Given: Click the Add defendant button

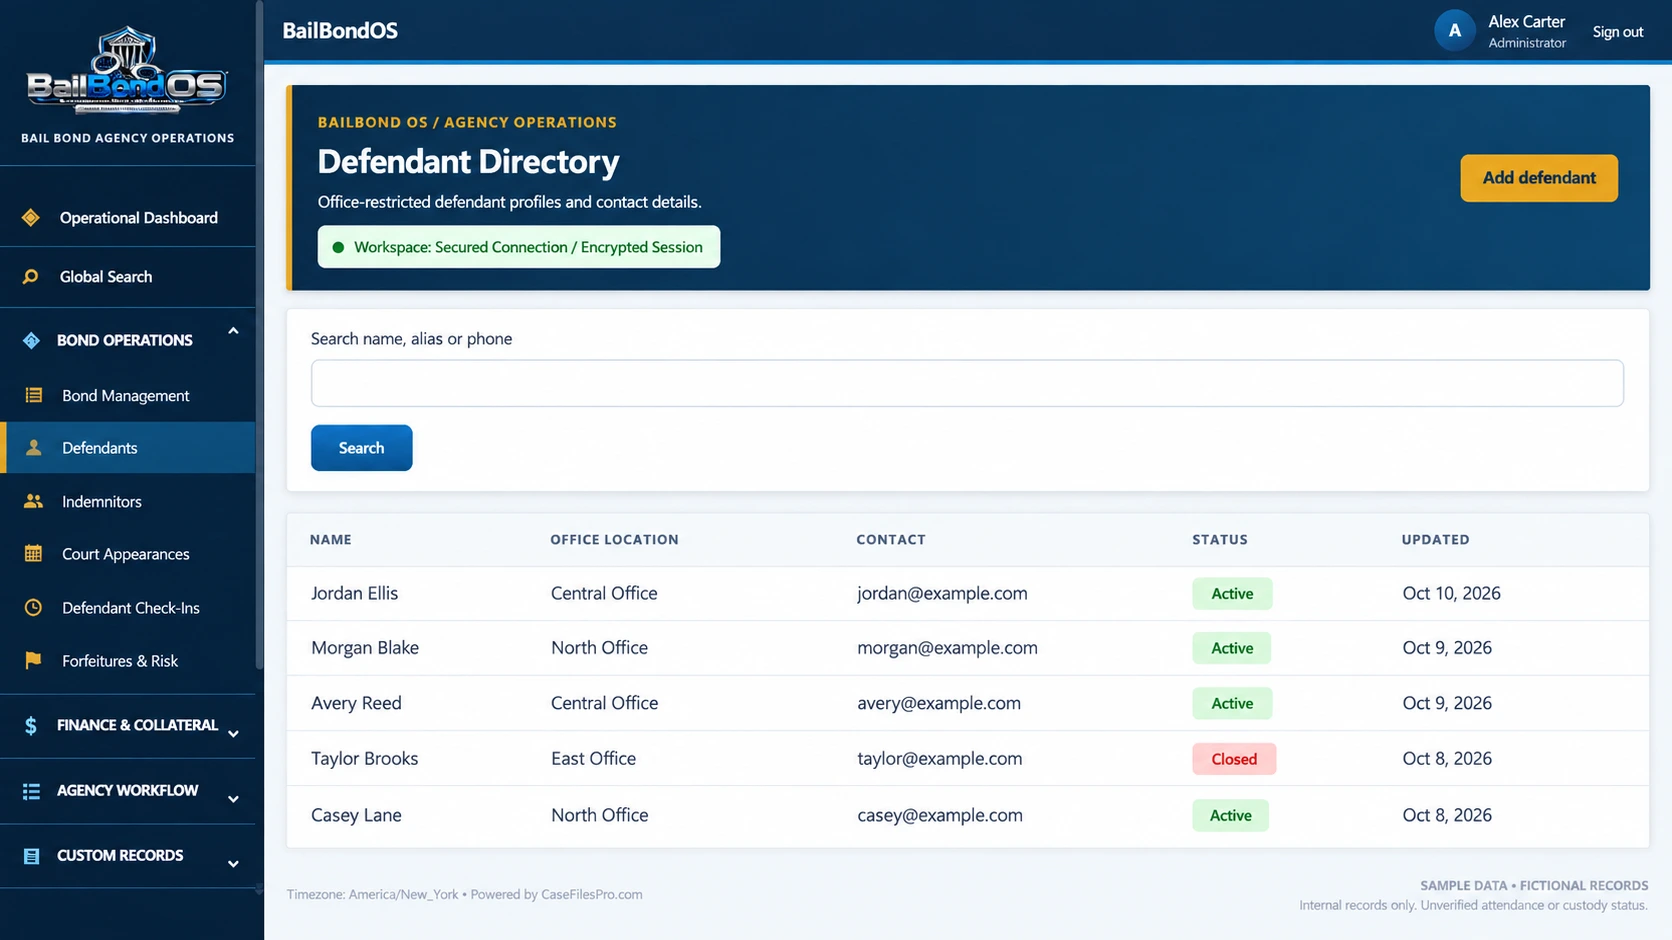Looking at the screenshot, I should (x=1539, y=178).
